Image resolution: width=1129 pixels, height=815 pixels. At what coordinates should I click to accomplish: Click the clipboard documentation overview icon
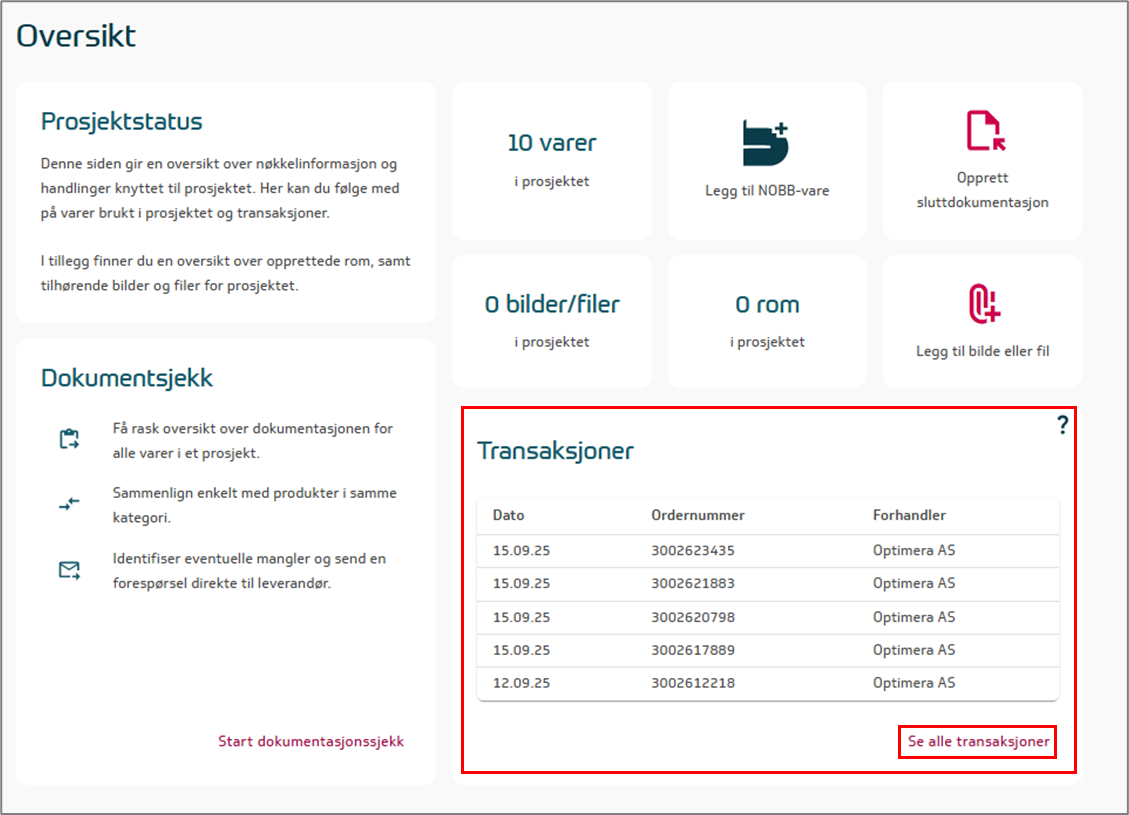pos(69,439)
